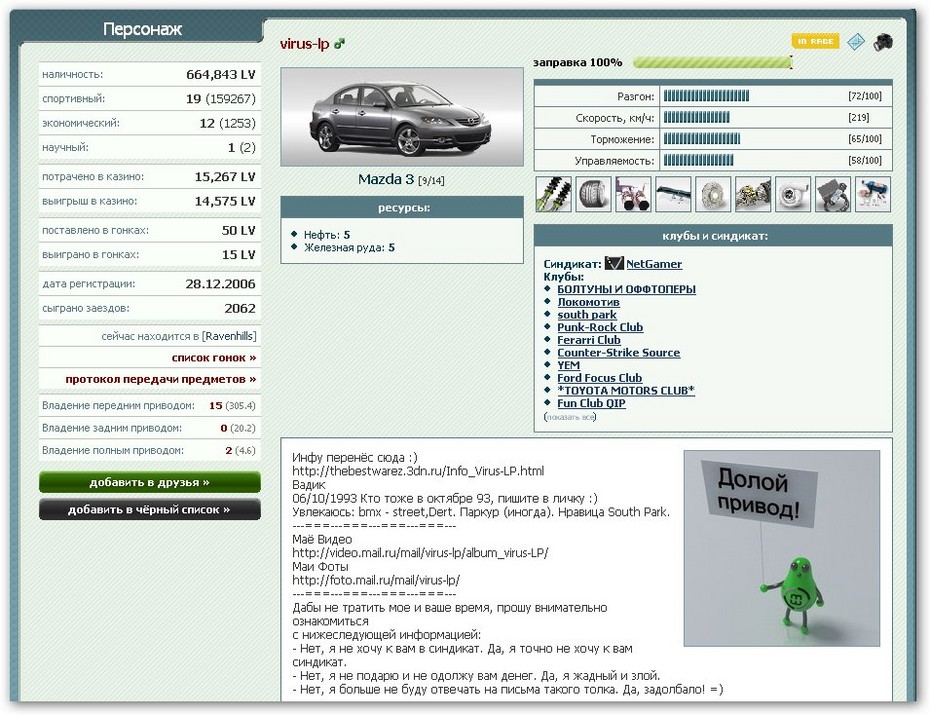This screenshot has width=930, height=715.
Task: Open the *TOYOTA MOTORS CLUB* link
Action: 625,390
